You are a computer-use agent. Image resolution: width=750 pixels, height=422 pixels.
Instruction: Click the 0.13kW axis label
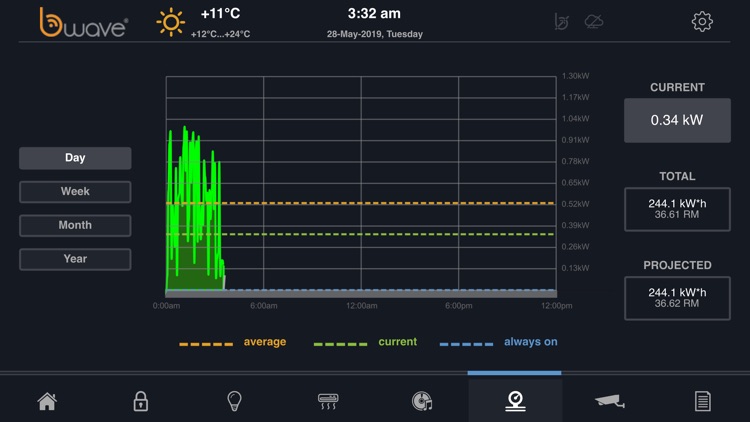click(x=575, y=268)
